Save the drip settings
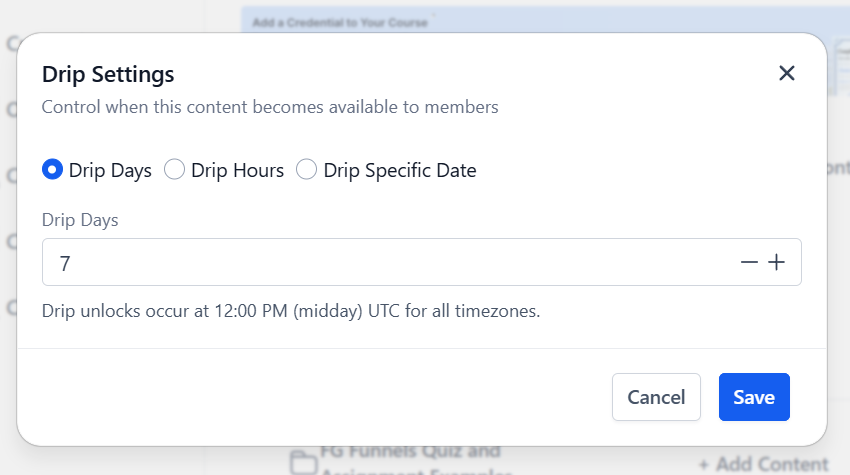This screenshot has height=475, width=850. pyautogui.click(x=754, y=397)
